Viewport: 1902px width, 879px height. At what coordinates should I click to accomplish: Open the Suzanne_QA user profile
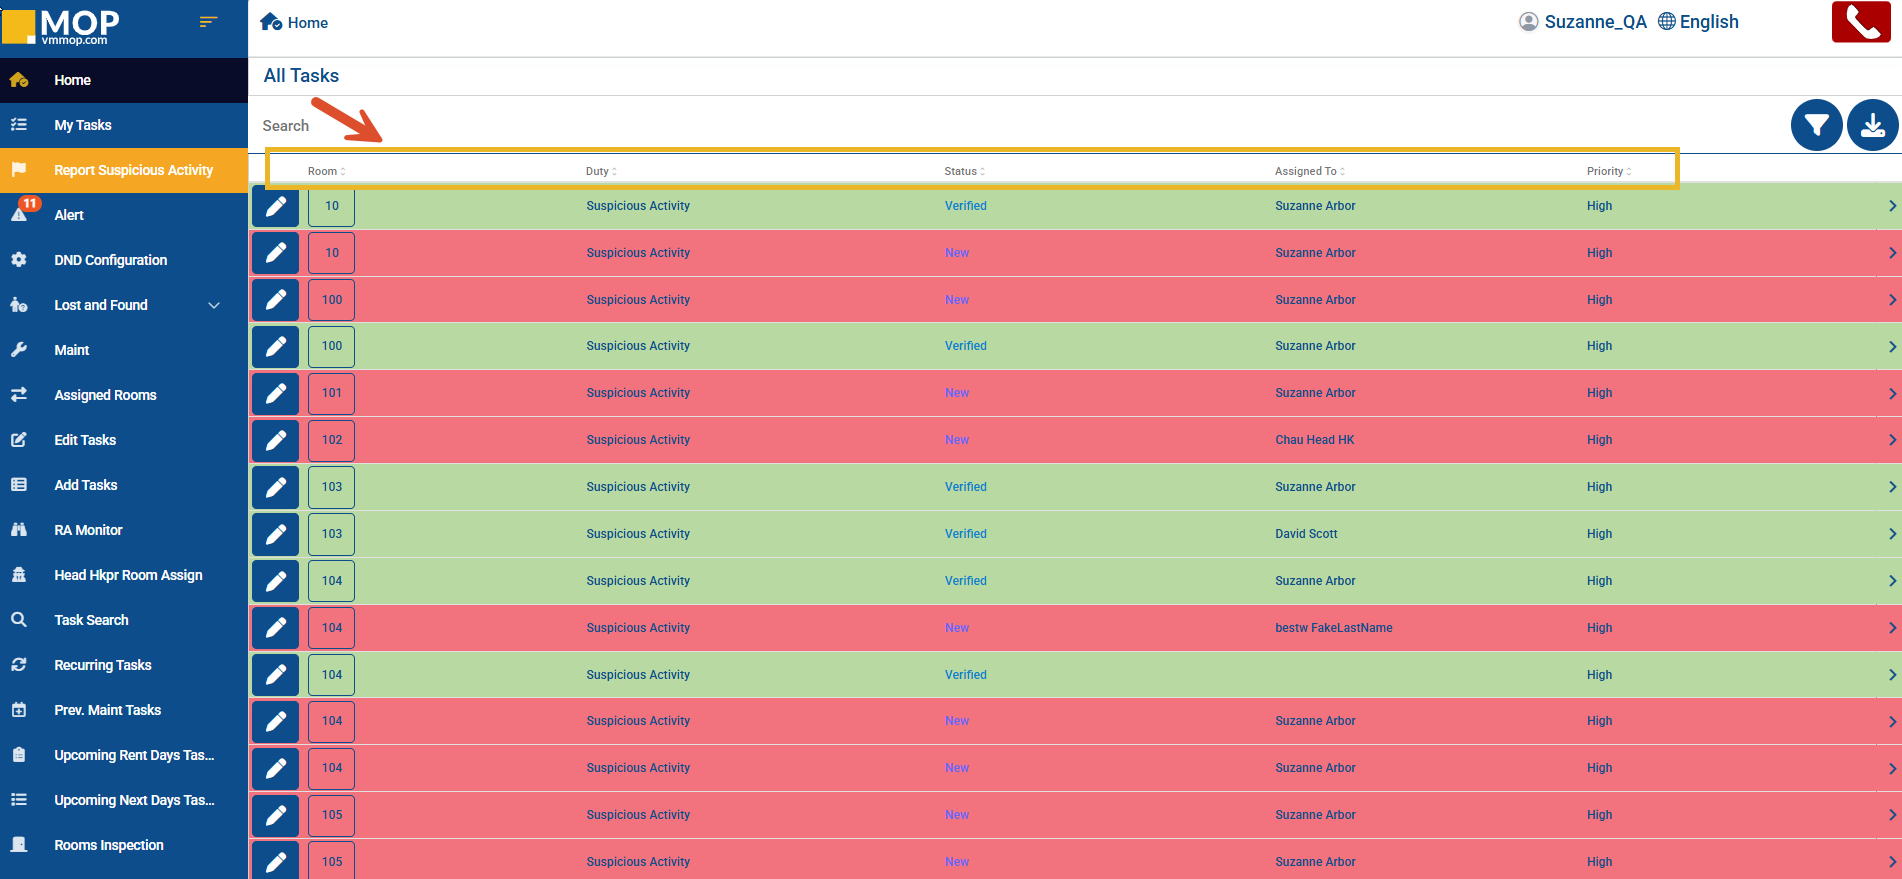pos(1582,22)
